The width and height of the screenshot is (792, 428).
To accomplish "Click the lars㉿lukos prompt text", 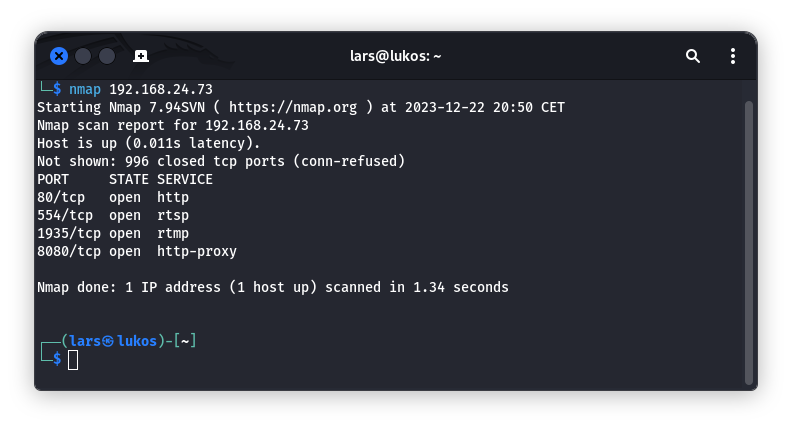I will click(x=113, y=341).
